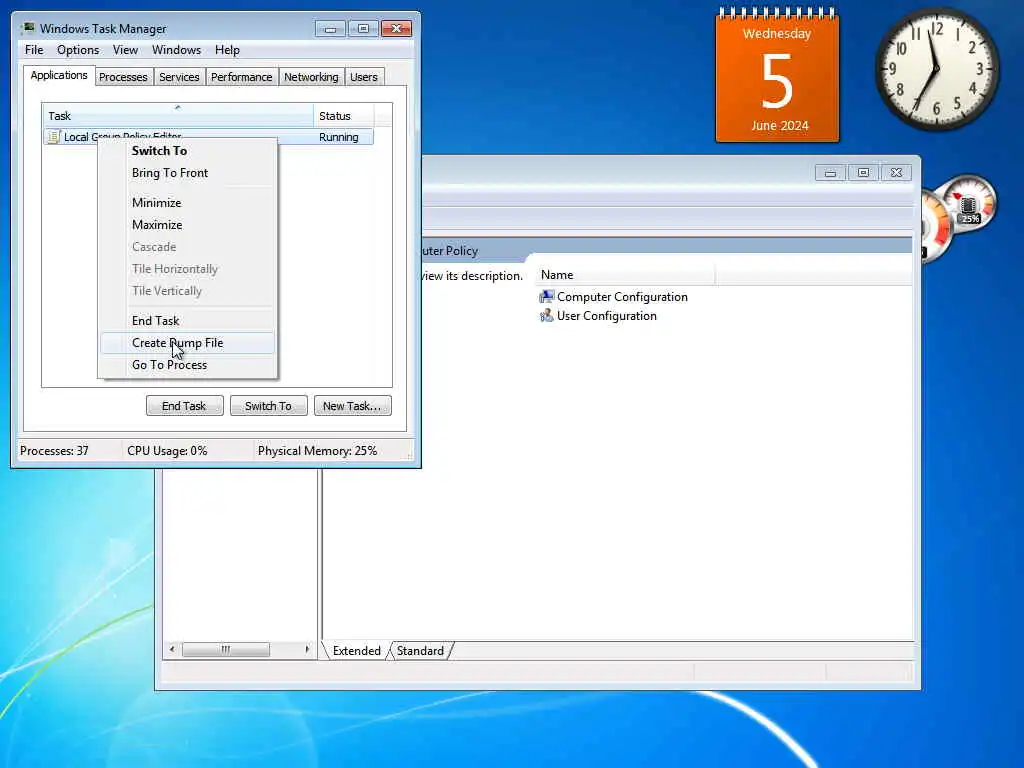The image size is (1024, 768).
Task: Switch to the Processes tab
Action: click(x=123, y=77)
